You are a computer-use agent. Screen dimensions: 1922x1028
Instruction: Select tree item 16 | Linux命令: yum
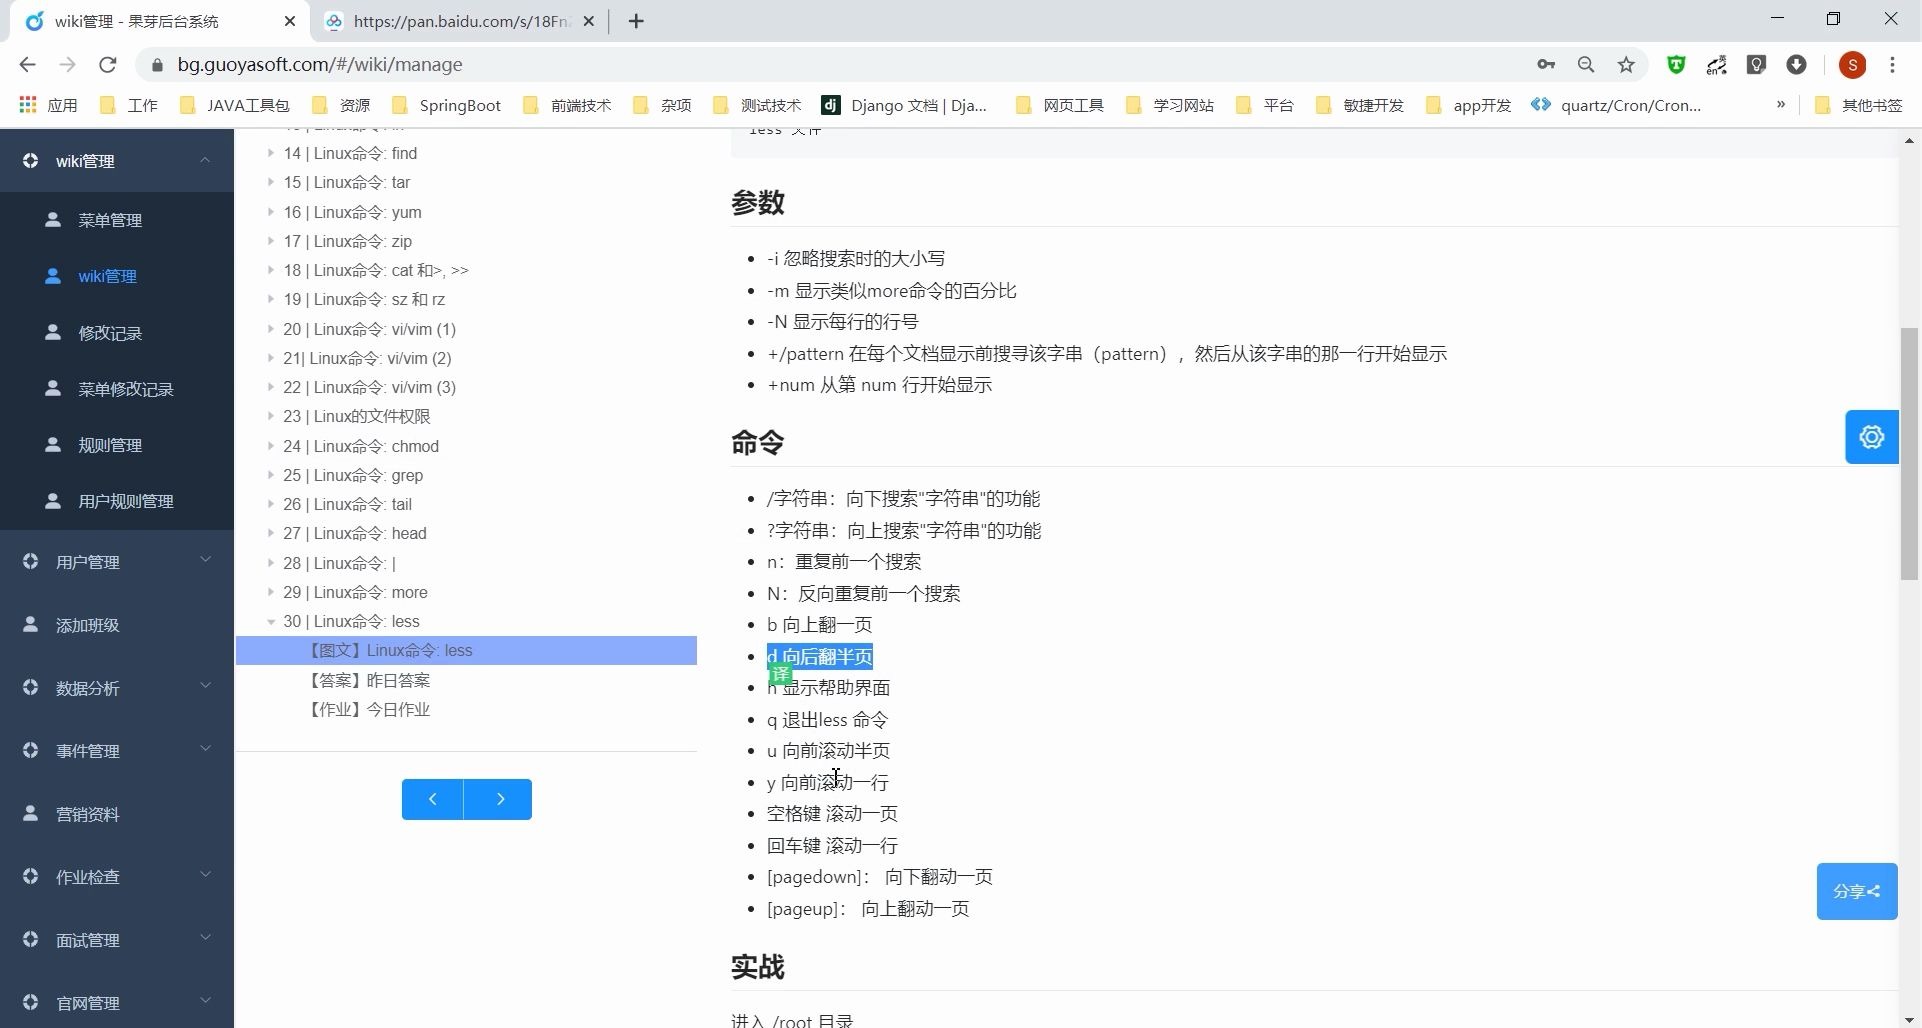point(352,212)
